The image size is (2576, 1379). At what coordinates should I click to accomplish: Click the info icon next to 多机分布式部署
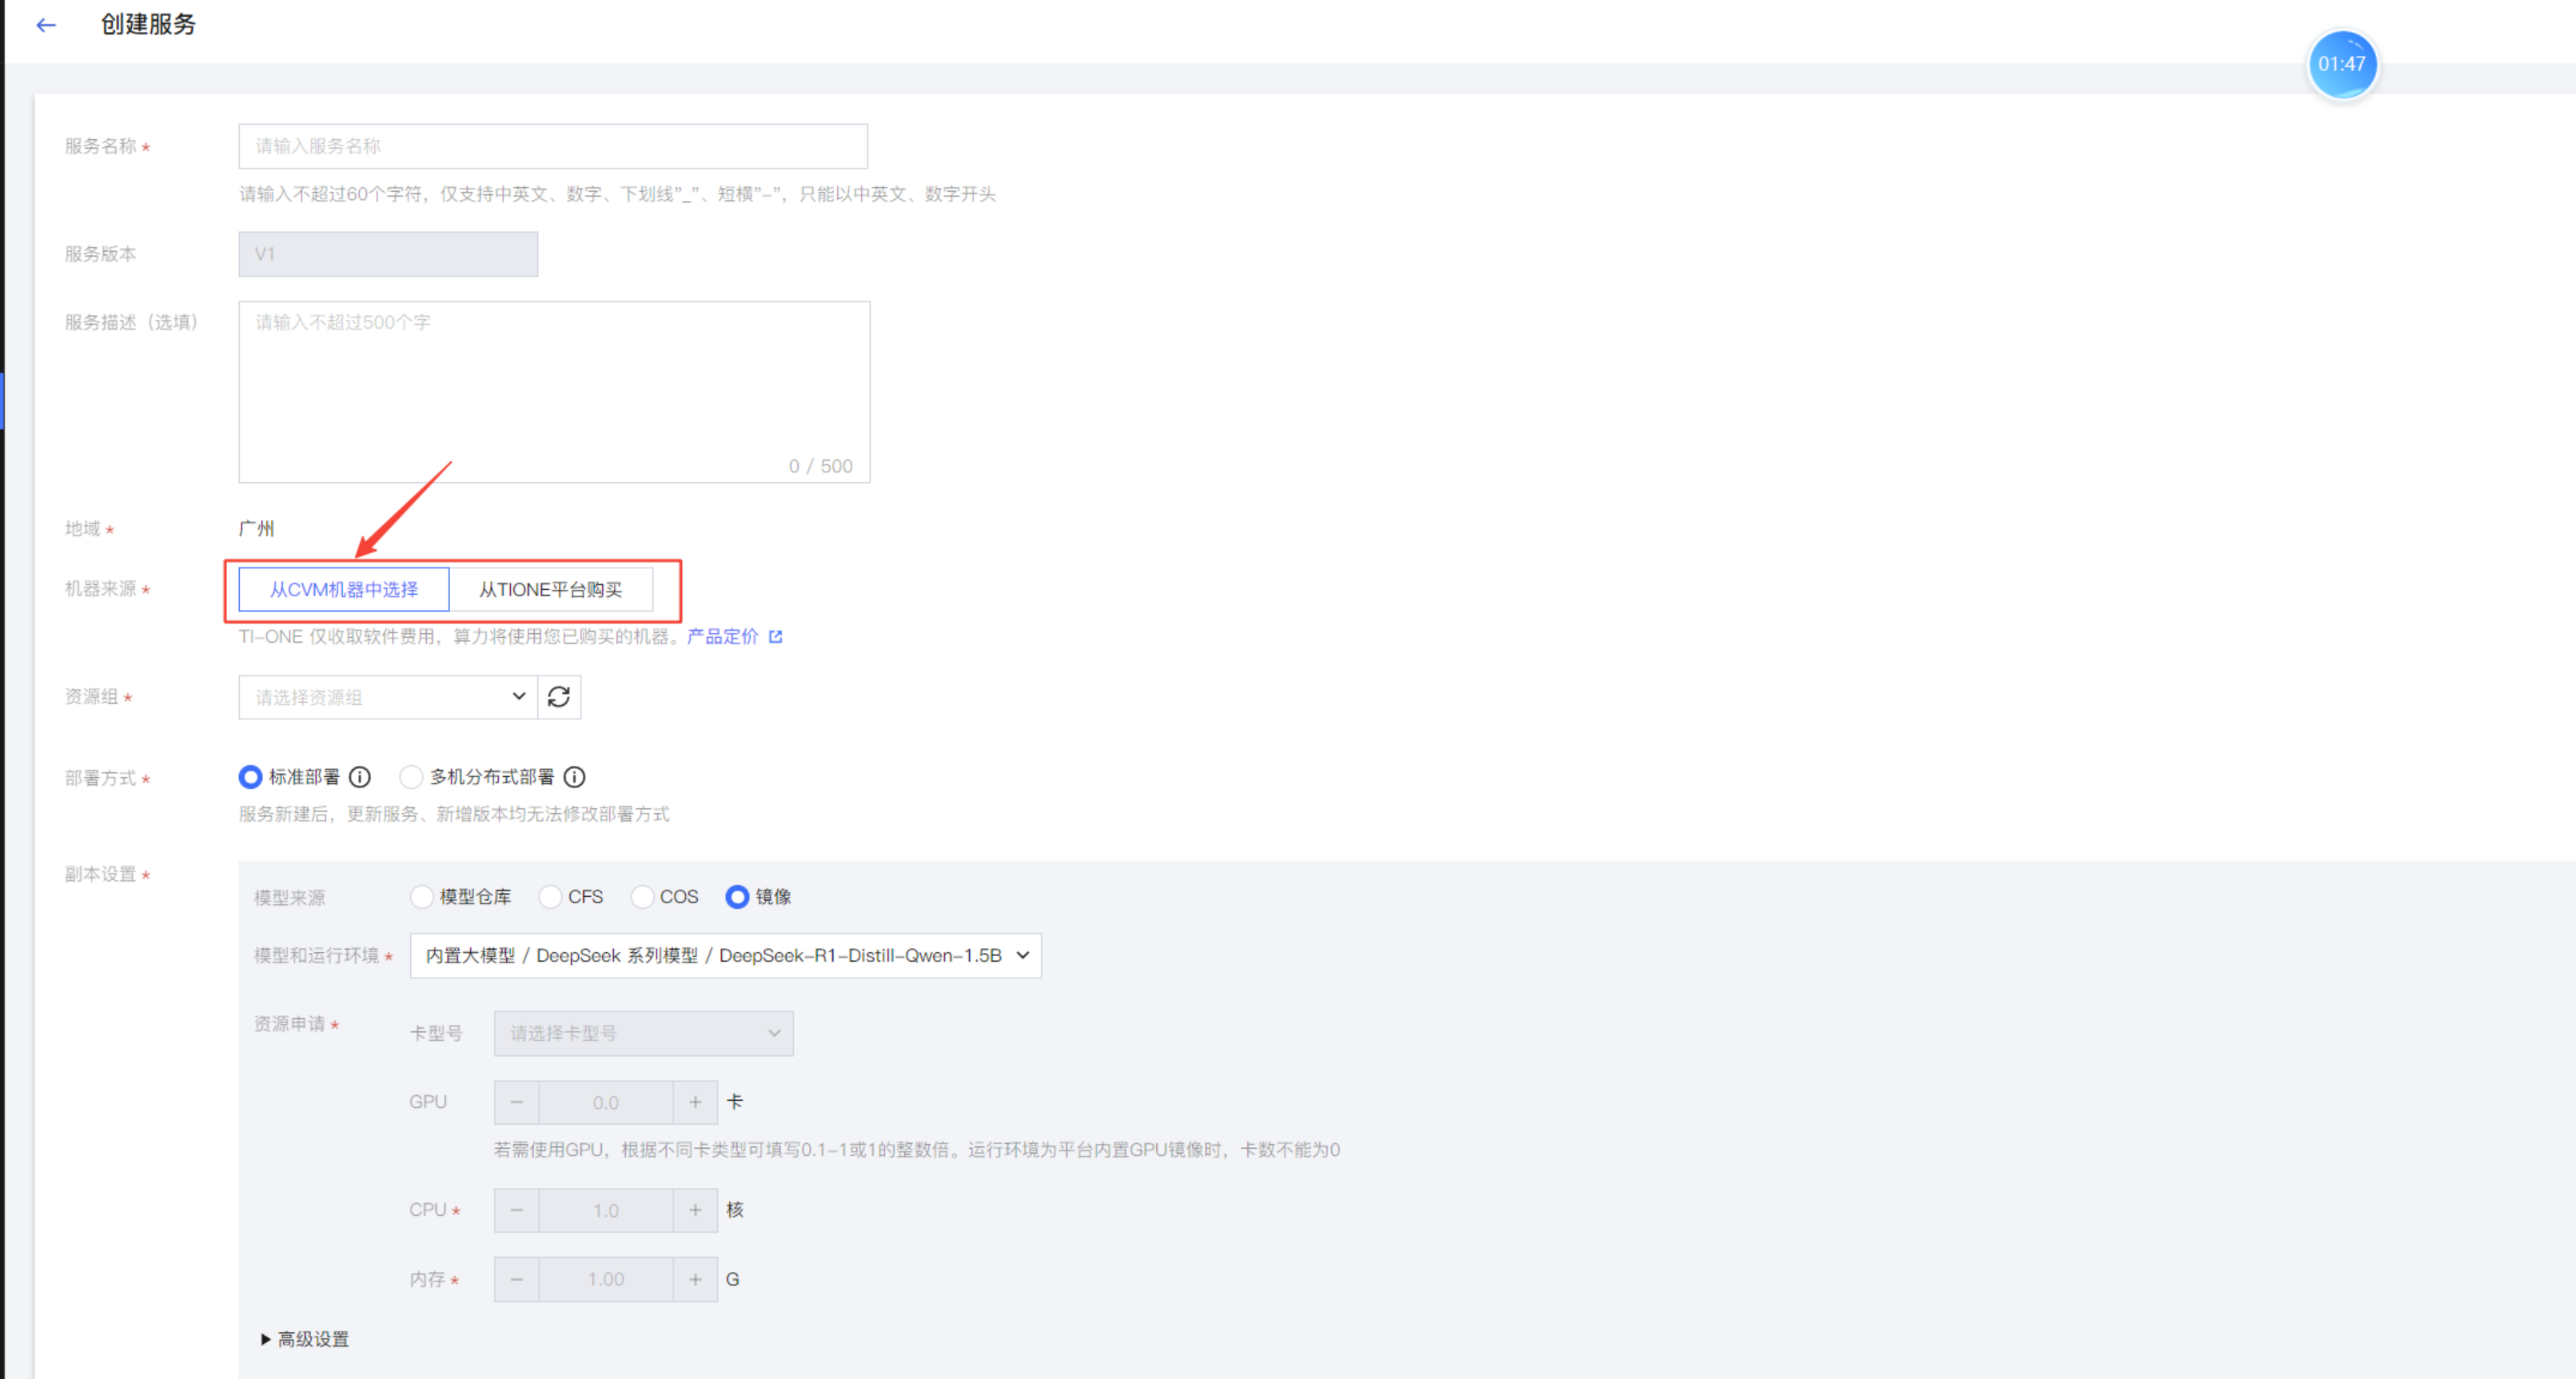[x=574, y=777]
